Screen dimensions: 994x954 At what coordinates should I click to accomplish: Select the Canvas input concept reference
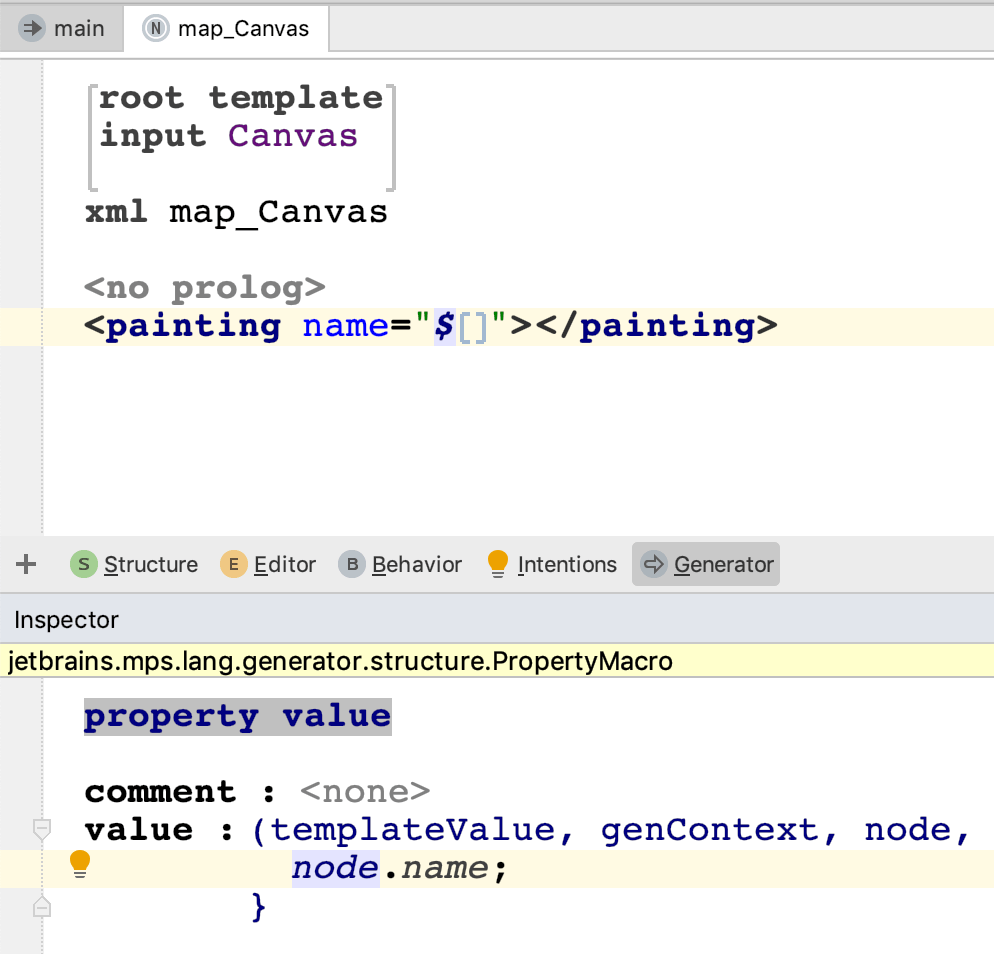(292, 136)
